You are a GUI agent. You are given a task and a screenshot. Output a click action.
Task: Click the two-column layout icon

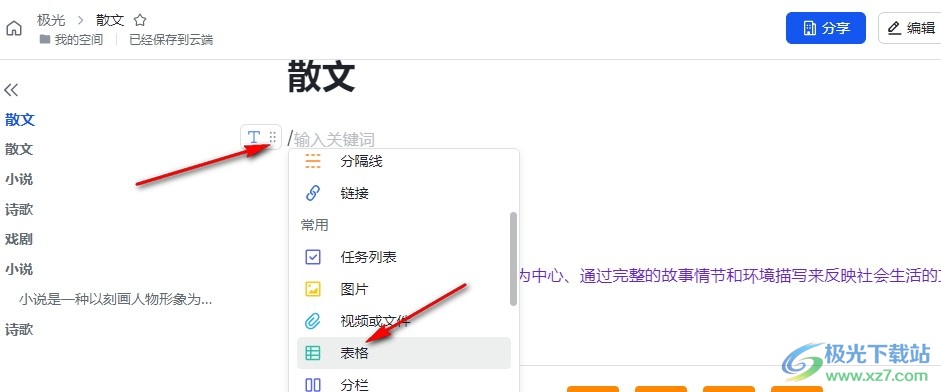pyautogui.click(x=313, y=385)
